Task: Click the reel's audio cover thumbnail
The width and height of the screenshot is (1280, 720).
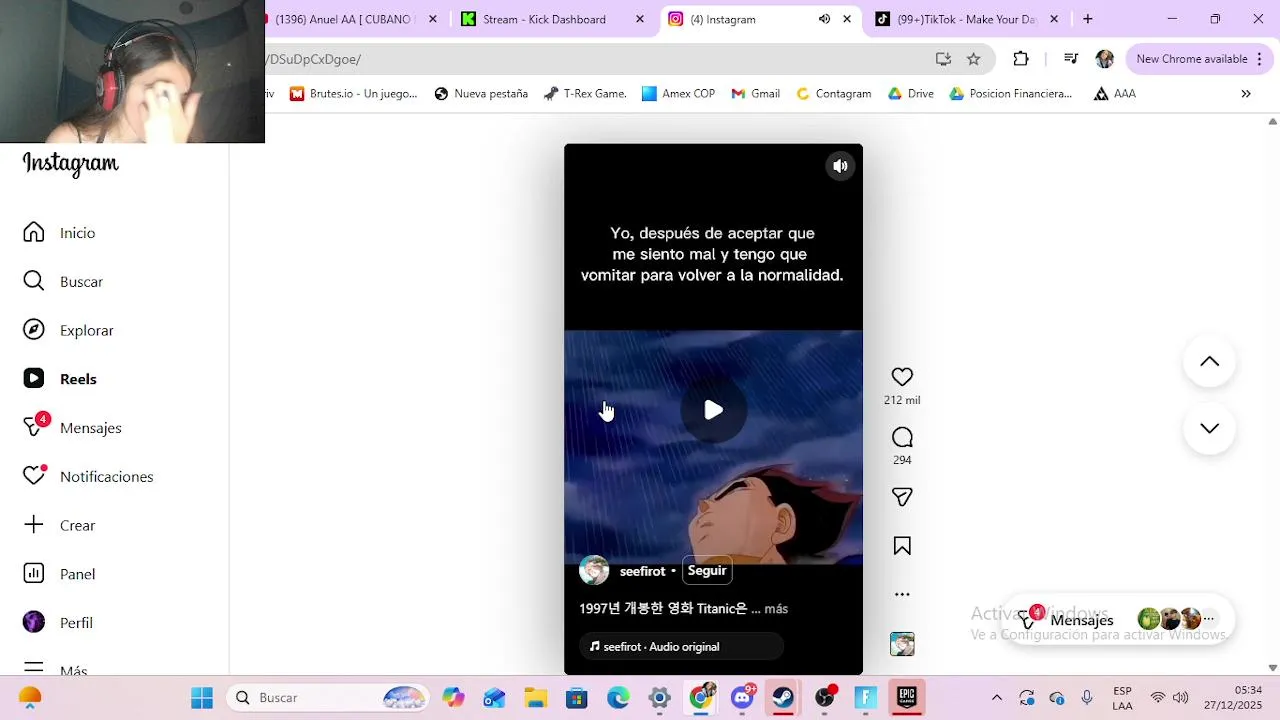Action: click(x=902, y=644)
